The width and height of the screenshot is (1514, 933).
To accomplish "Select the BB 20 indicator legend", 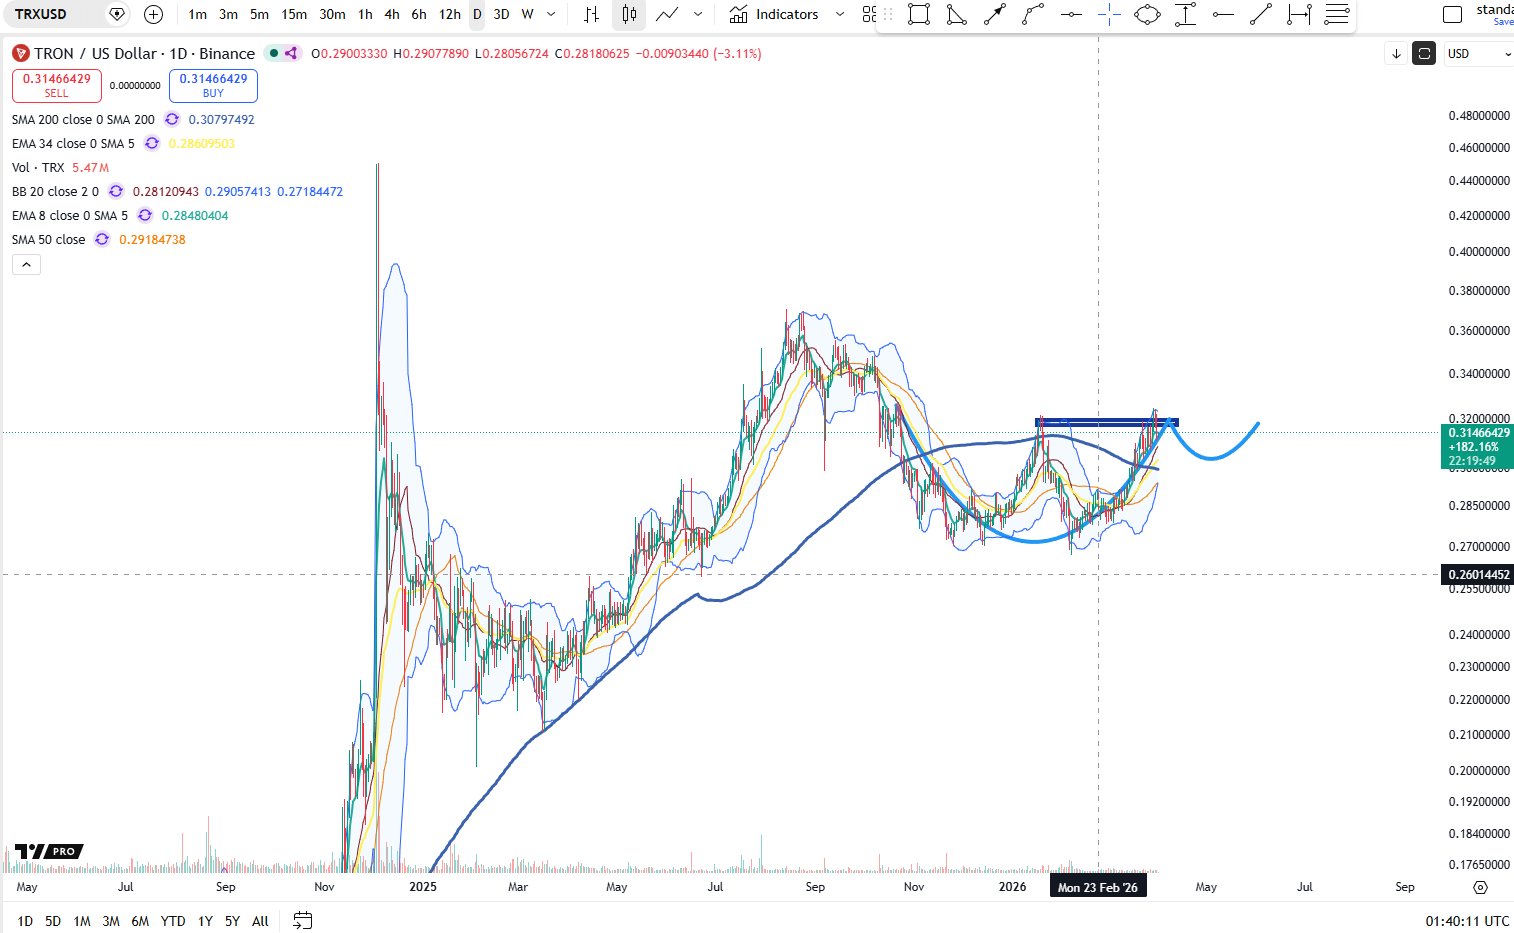I will coord(55,191).
